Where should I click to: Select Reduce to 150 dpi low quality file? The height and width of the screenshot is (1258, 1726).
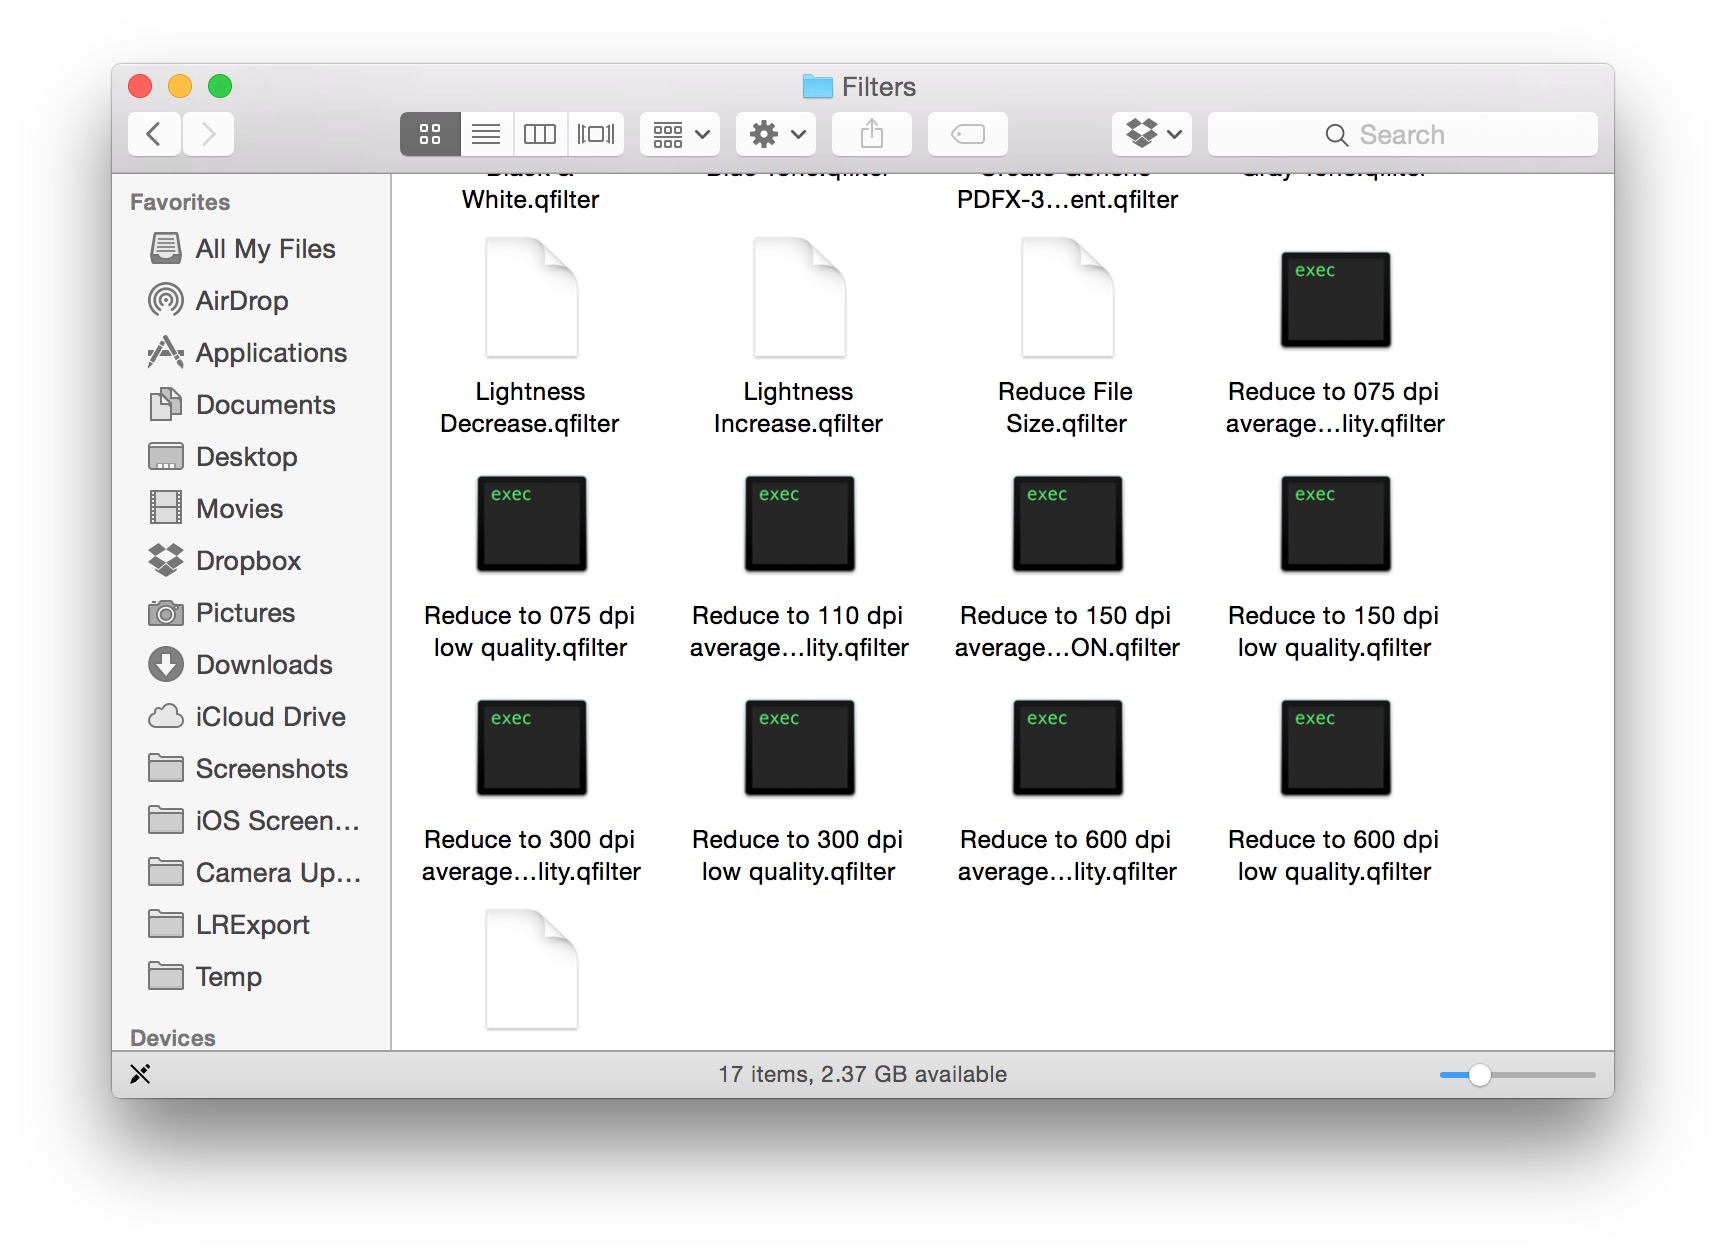point(1334,525)
